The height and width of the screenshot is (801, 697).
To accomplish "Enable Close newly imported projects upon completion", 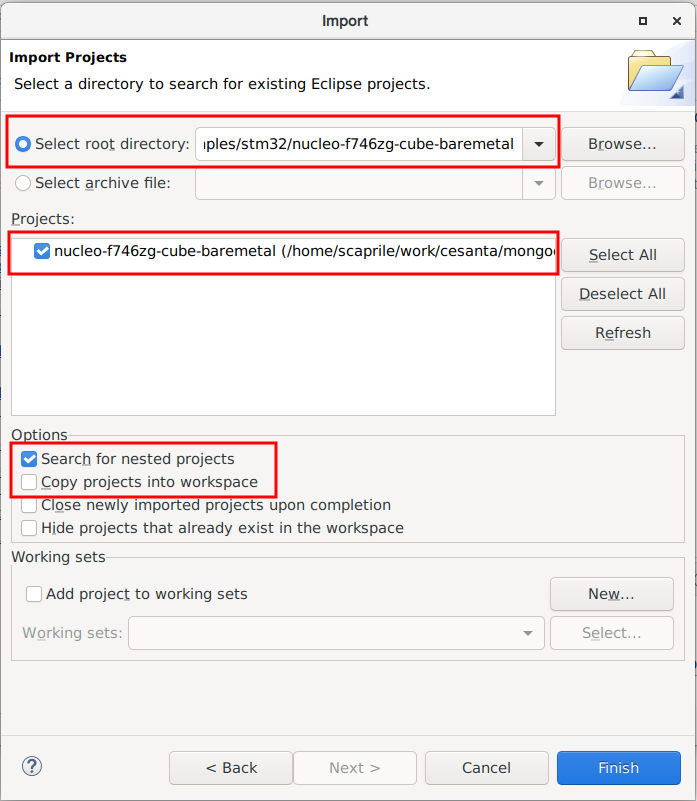I will pos(29,505).
